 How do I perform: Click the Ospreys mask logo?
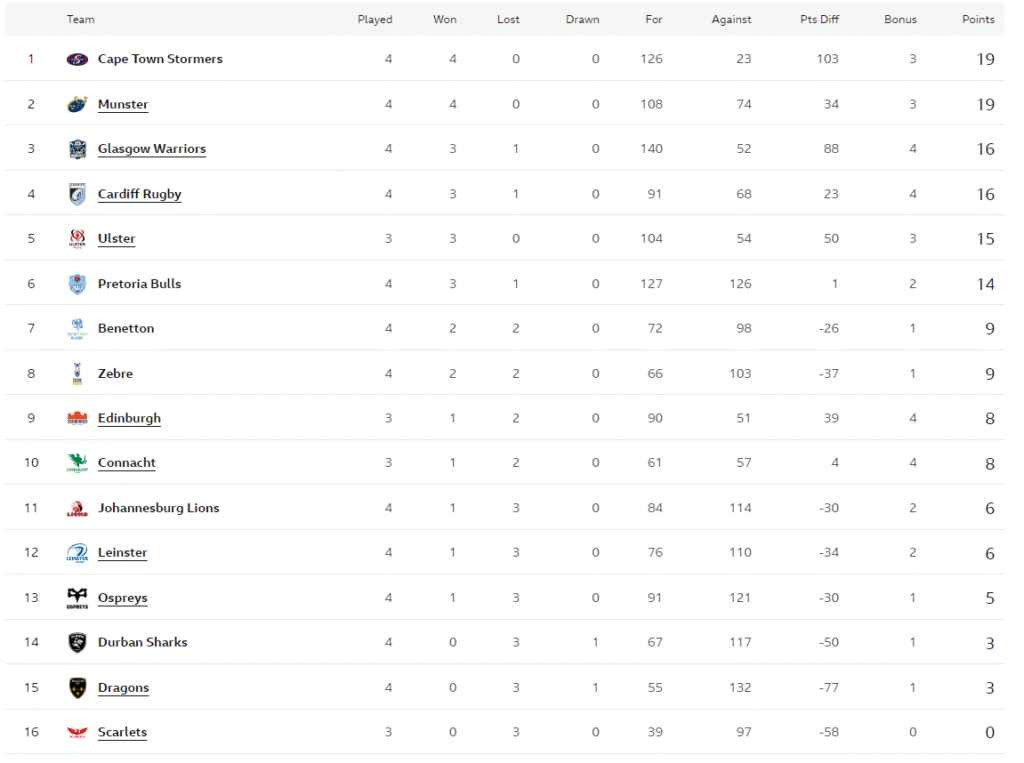[x=77, y=598]
